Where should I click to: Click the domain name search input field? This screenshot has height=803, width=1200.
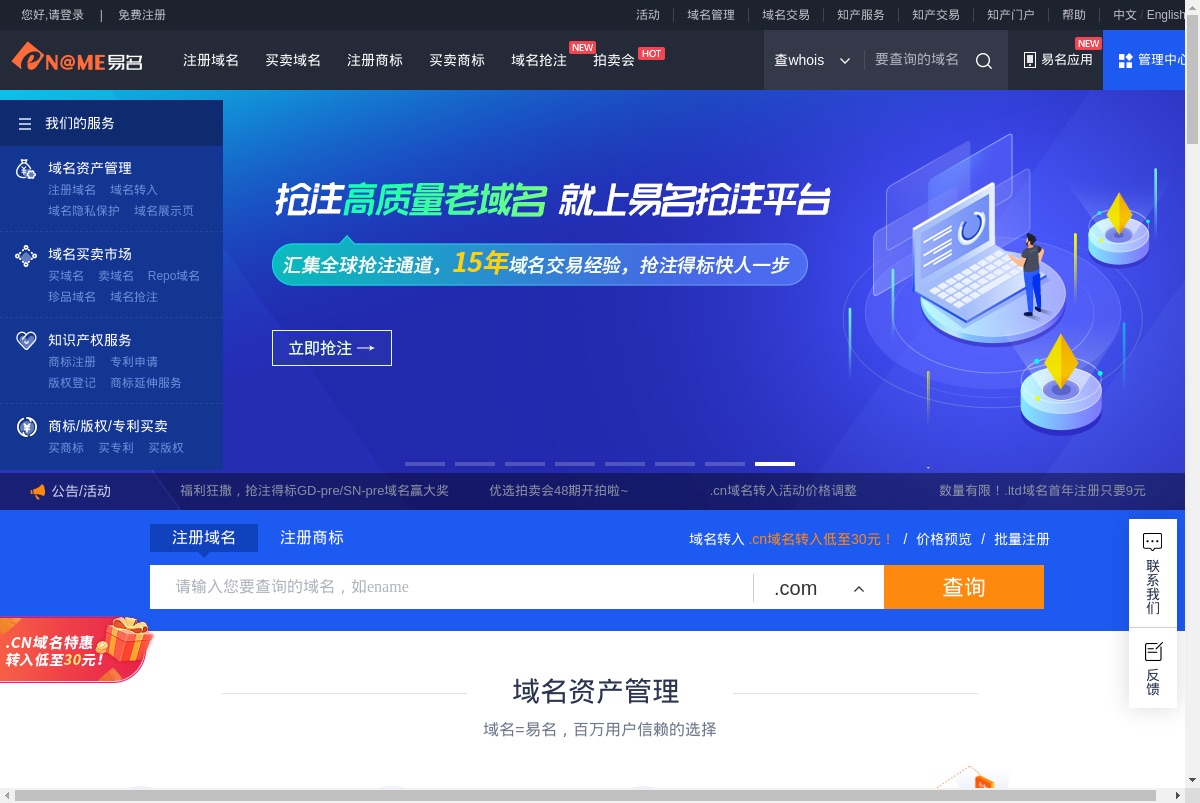tap(451, 587)
